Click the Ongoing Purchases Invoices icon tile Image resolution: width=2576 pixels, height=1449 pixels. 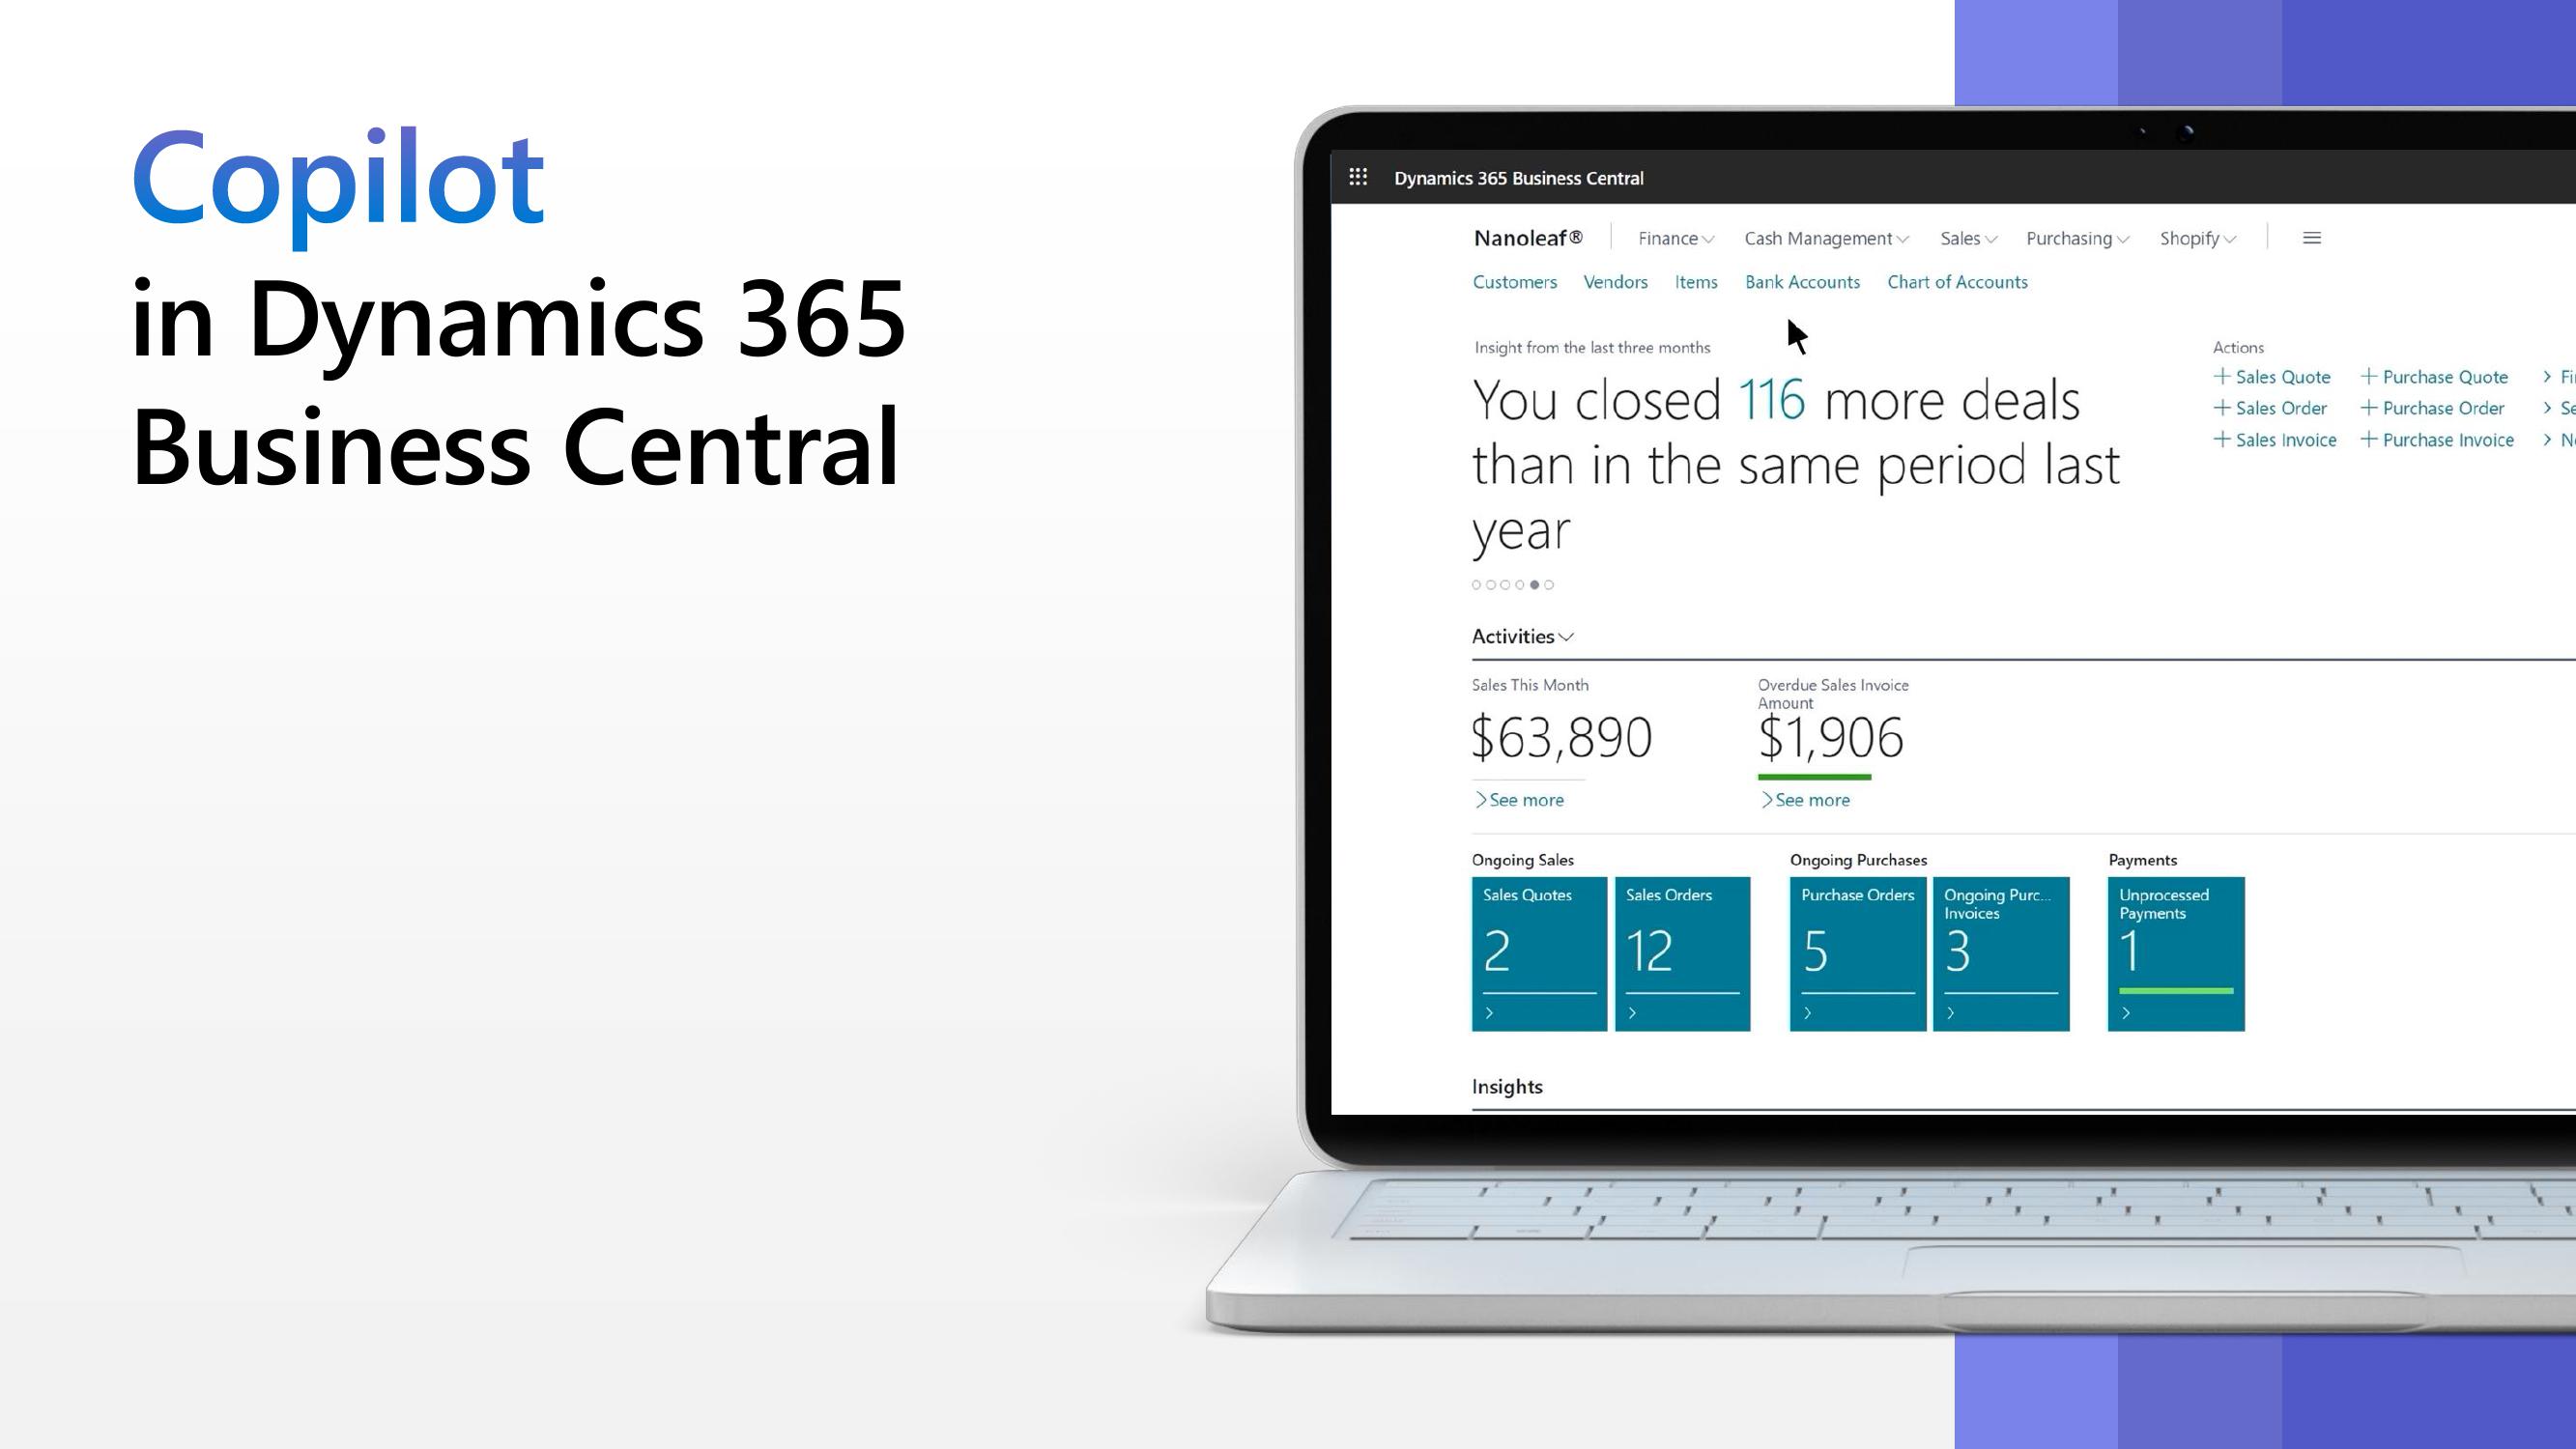point(2001,952)
